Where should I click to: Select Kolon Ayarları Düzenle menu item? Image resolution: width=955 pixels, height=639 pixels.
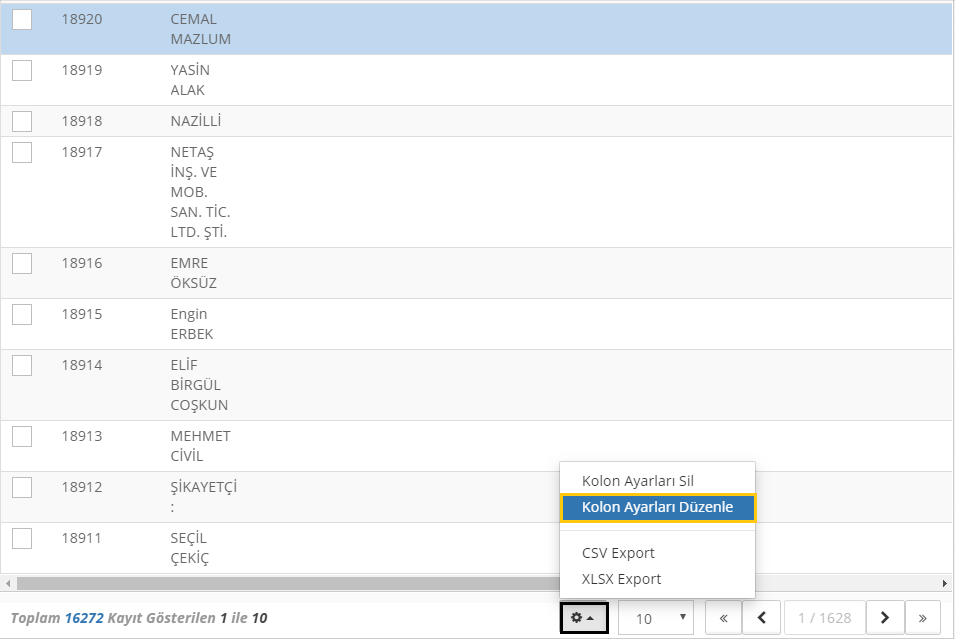tap(657, 507)
